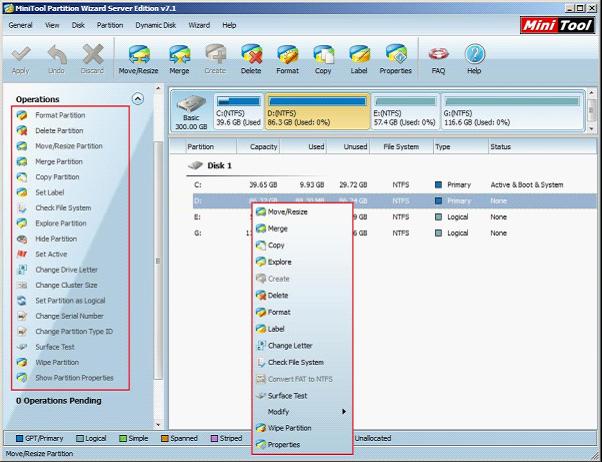Open the General menu
Viewport: 602px width, 462px height.
point(20,25)
